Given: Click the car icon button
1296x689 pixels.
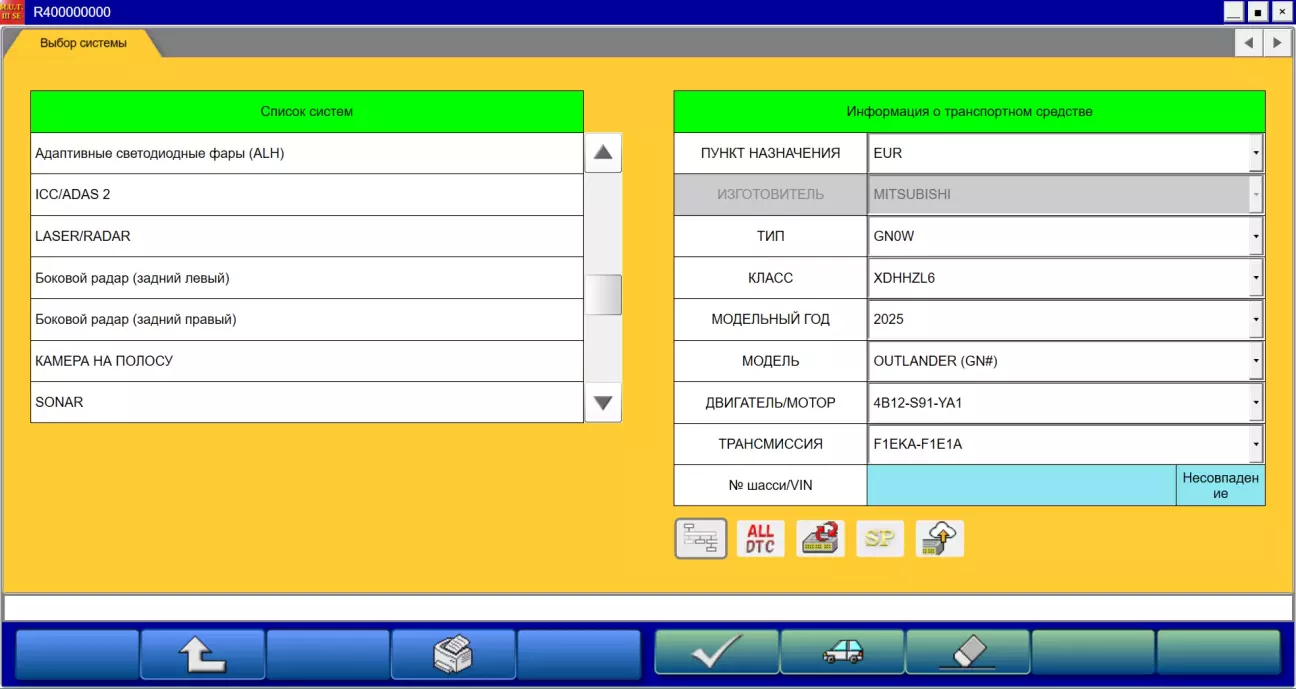Looking at the screenshot, I should click(842, 654).
